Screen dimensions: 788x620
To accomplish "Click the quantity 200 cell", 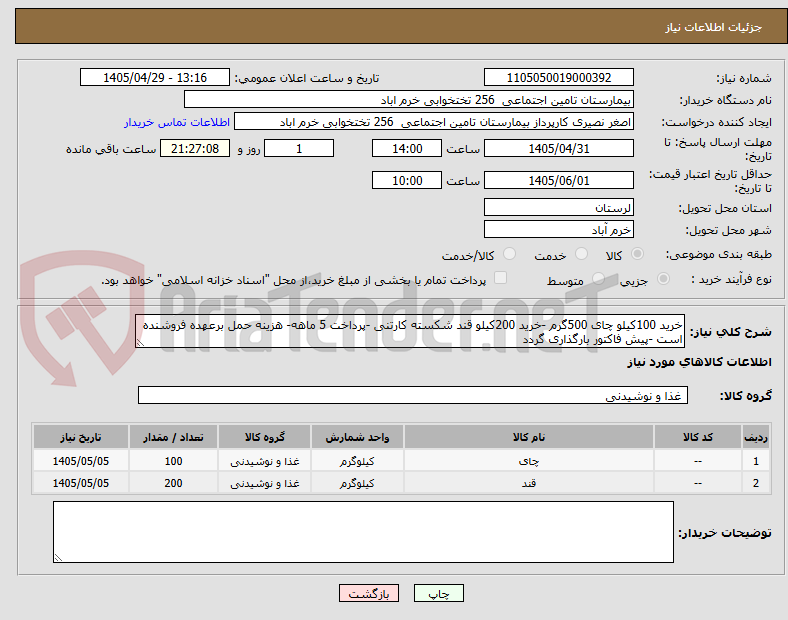I will 173,483.
